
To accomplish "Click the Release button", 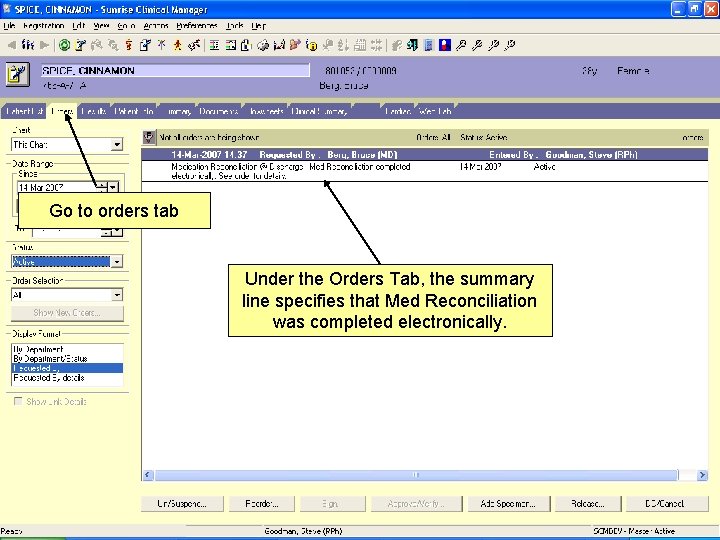I will [x=588, y=504].
